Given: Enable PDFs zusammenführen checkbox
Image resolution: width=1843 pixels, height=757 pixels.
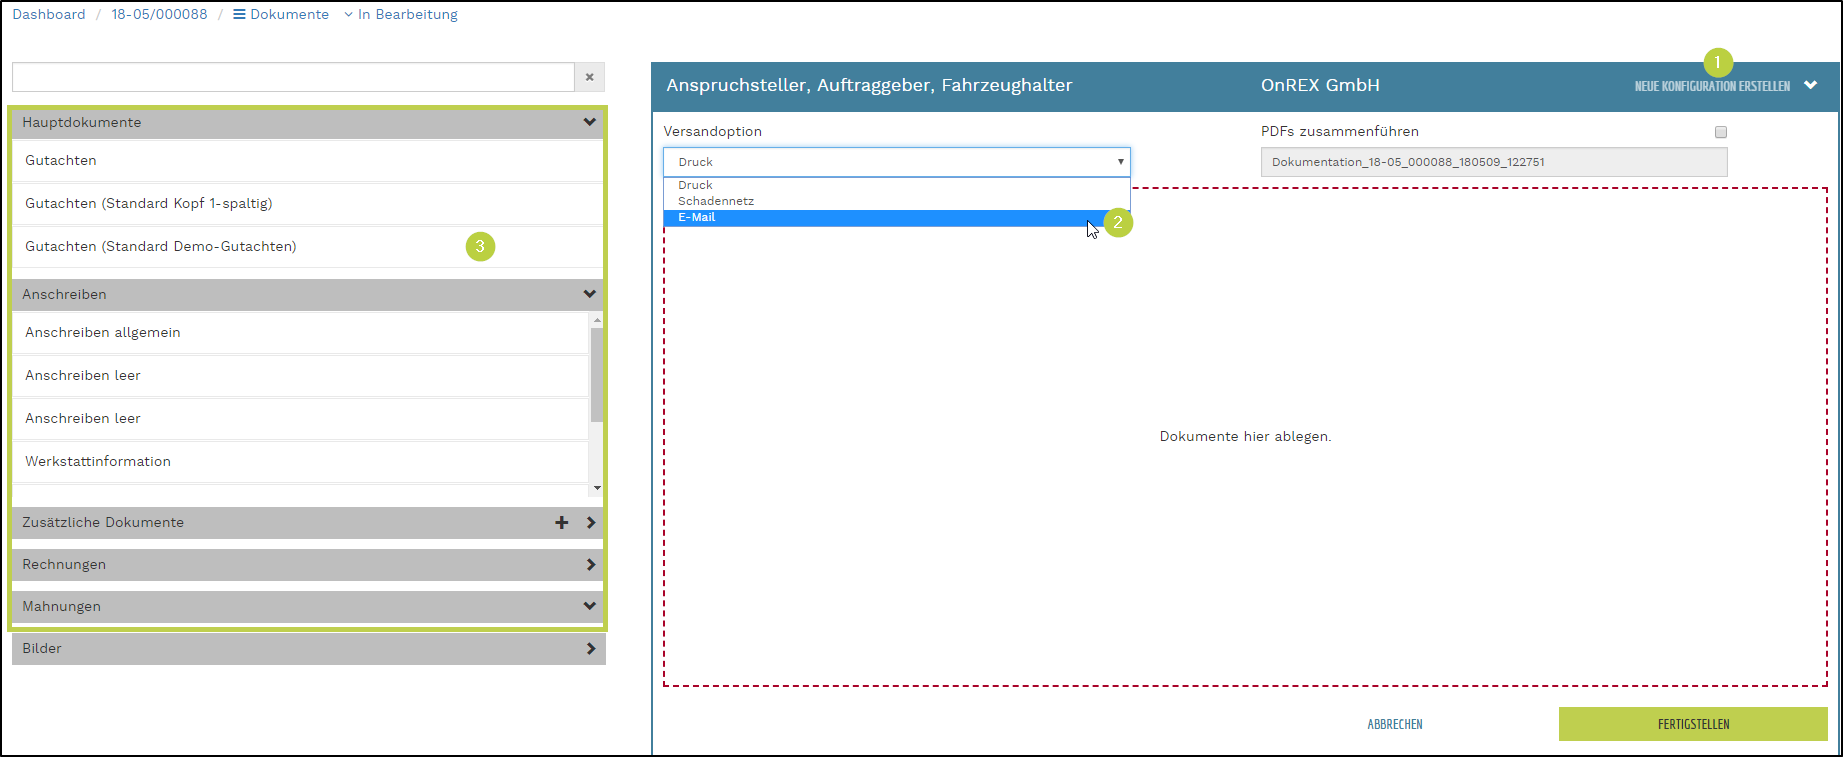Looking at the screenshot, I should pos(1720,132).
